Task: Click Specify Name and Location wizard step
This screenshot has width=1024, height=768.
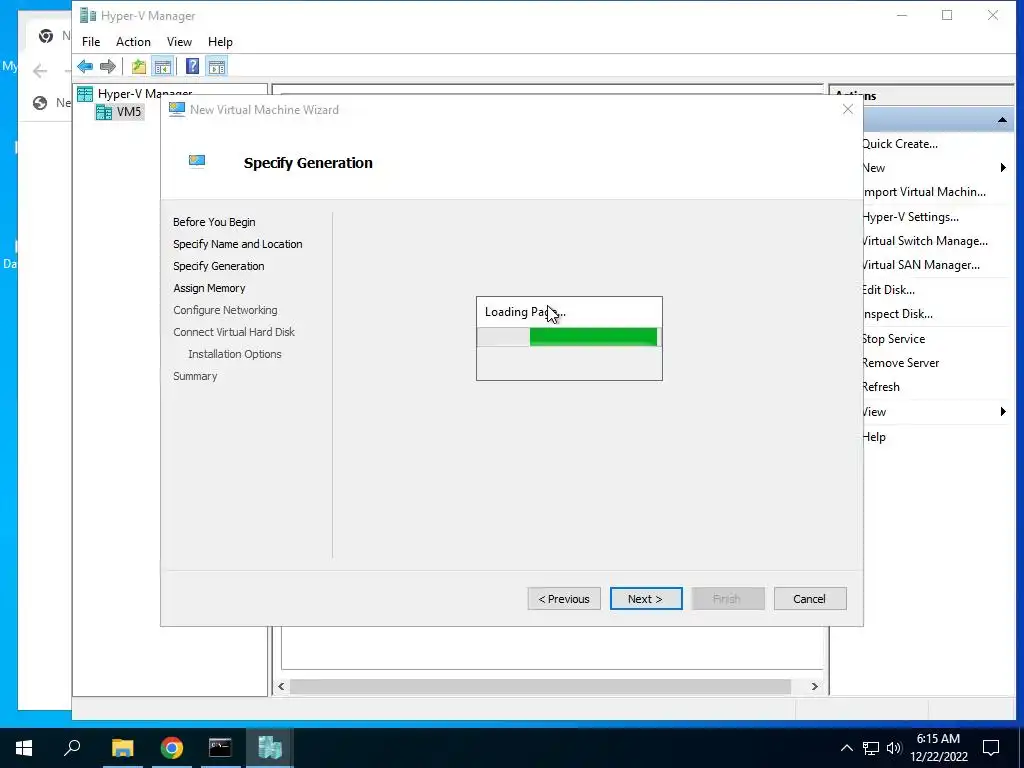Action: 238,244
